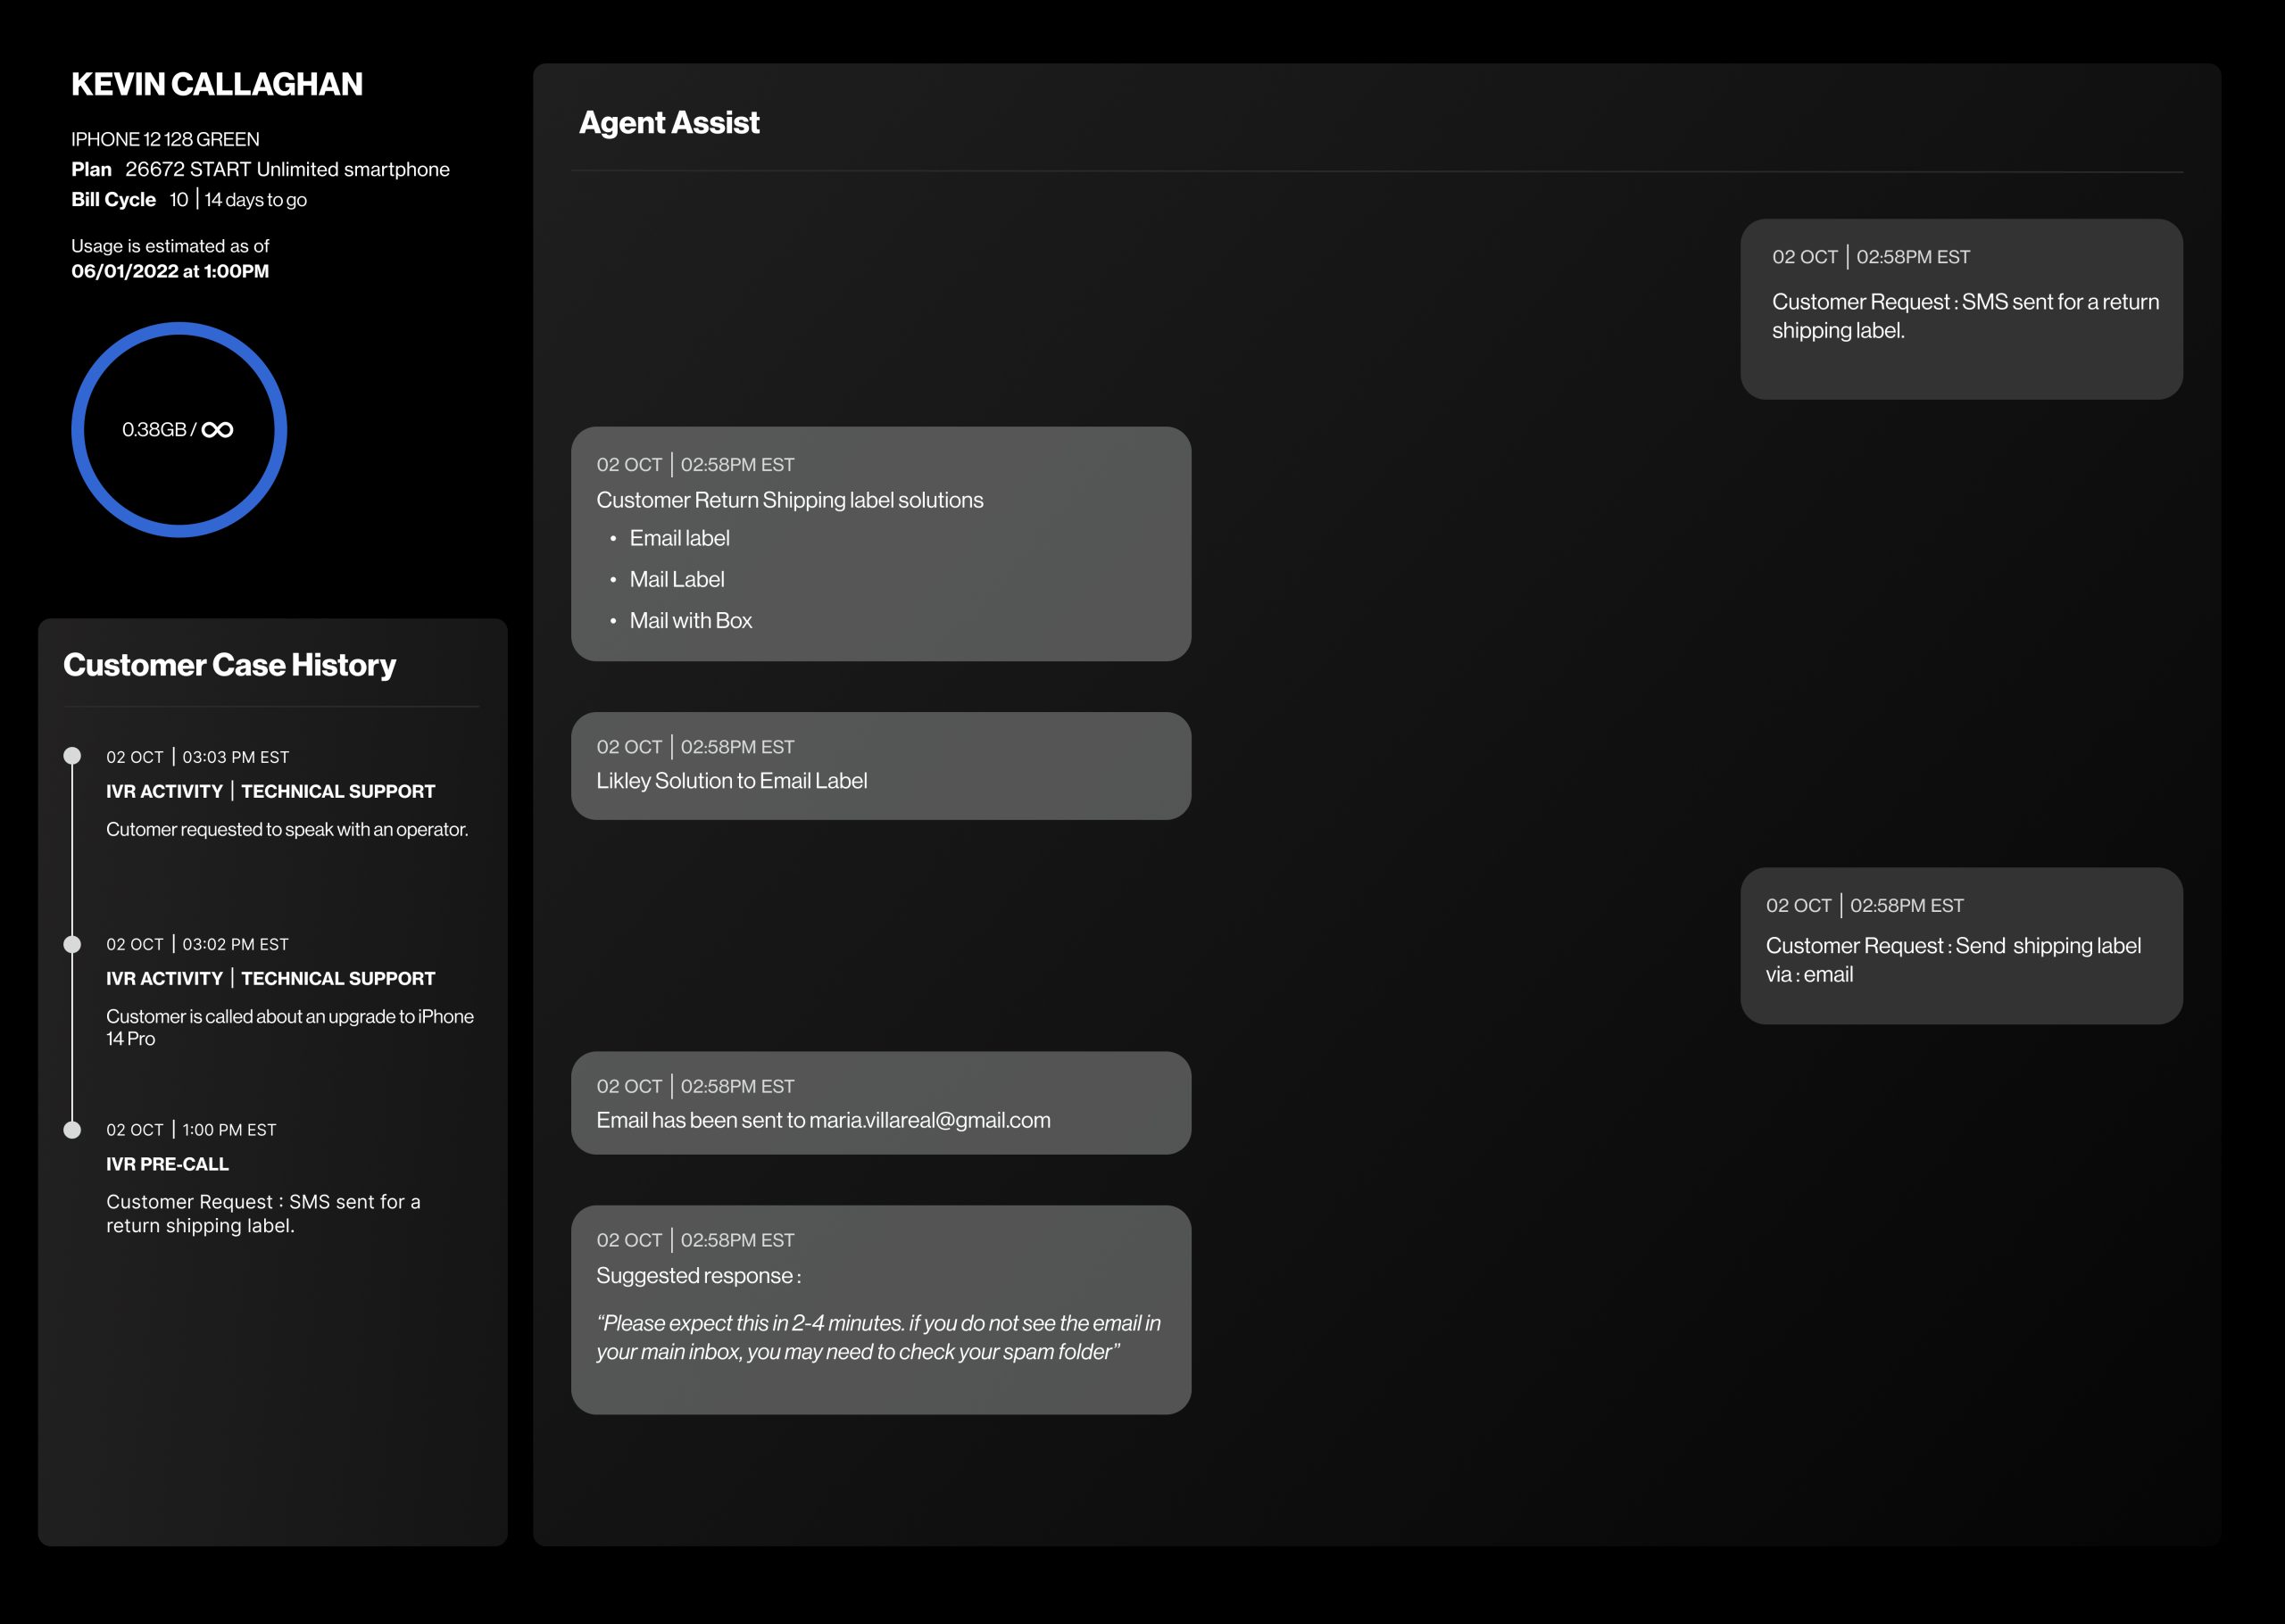Click the 03:03 PM timeline marker dot
Viewport: 2285px width, 1624px height.
[72, 756]
